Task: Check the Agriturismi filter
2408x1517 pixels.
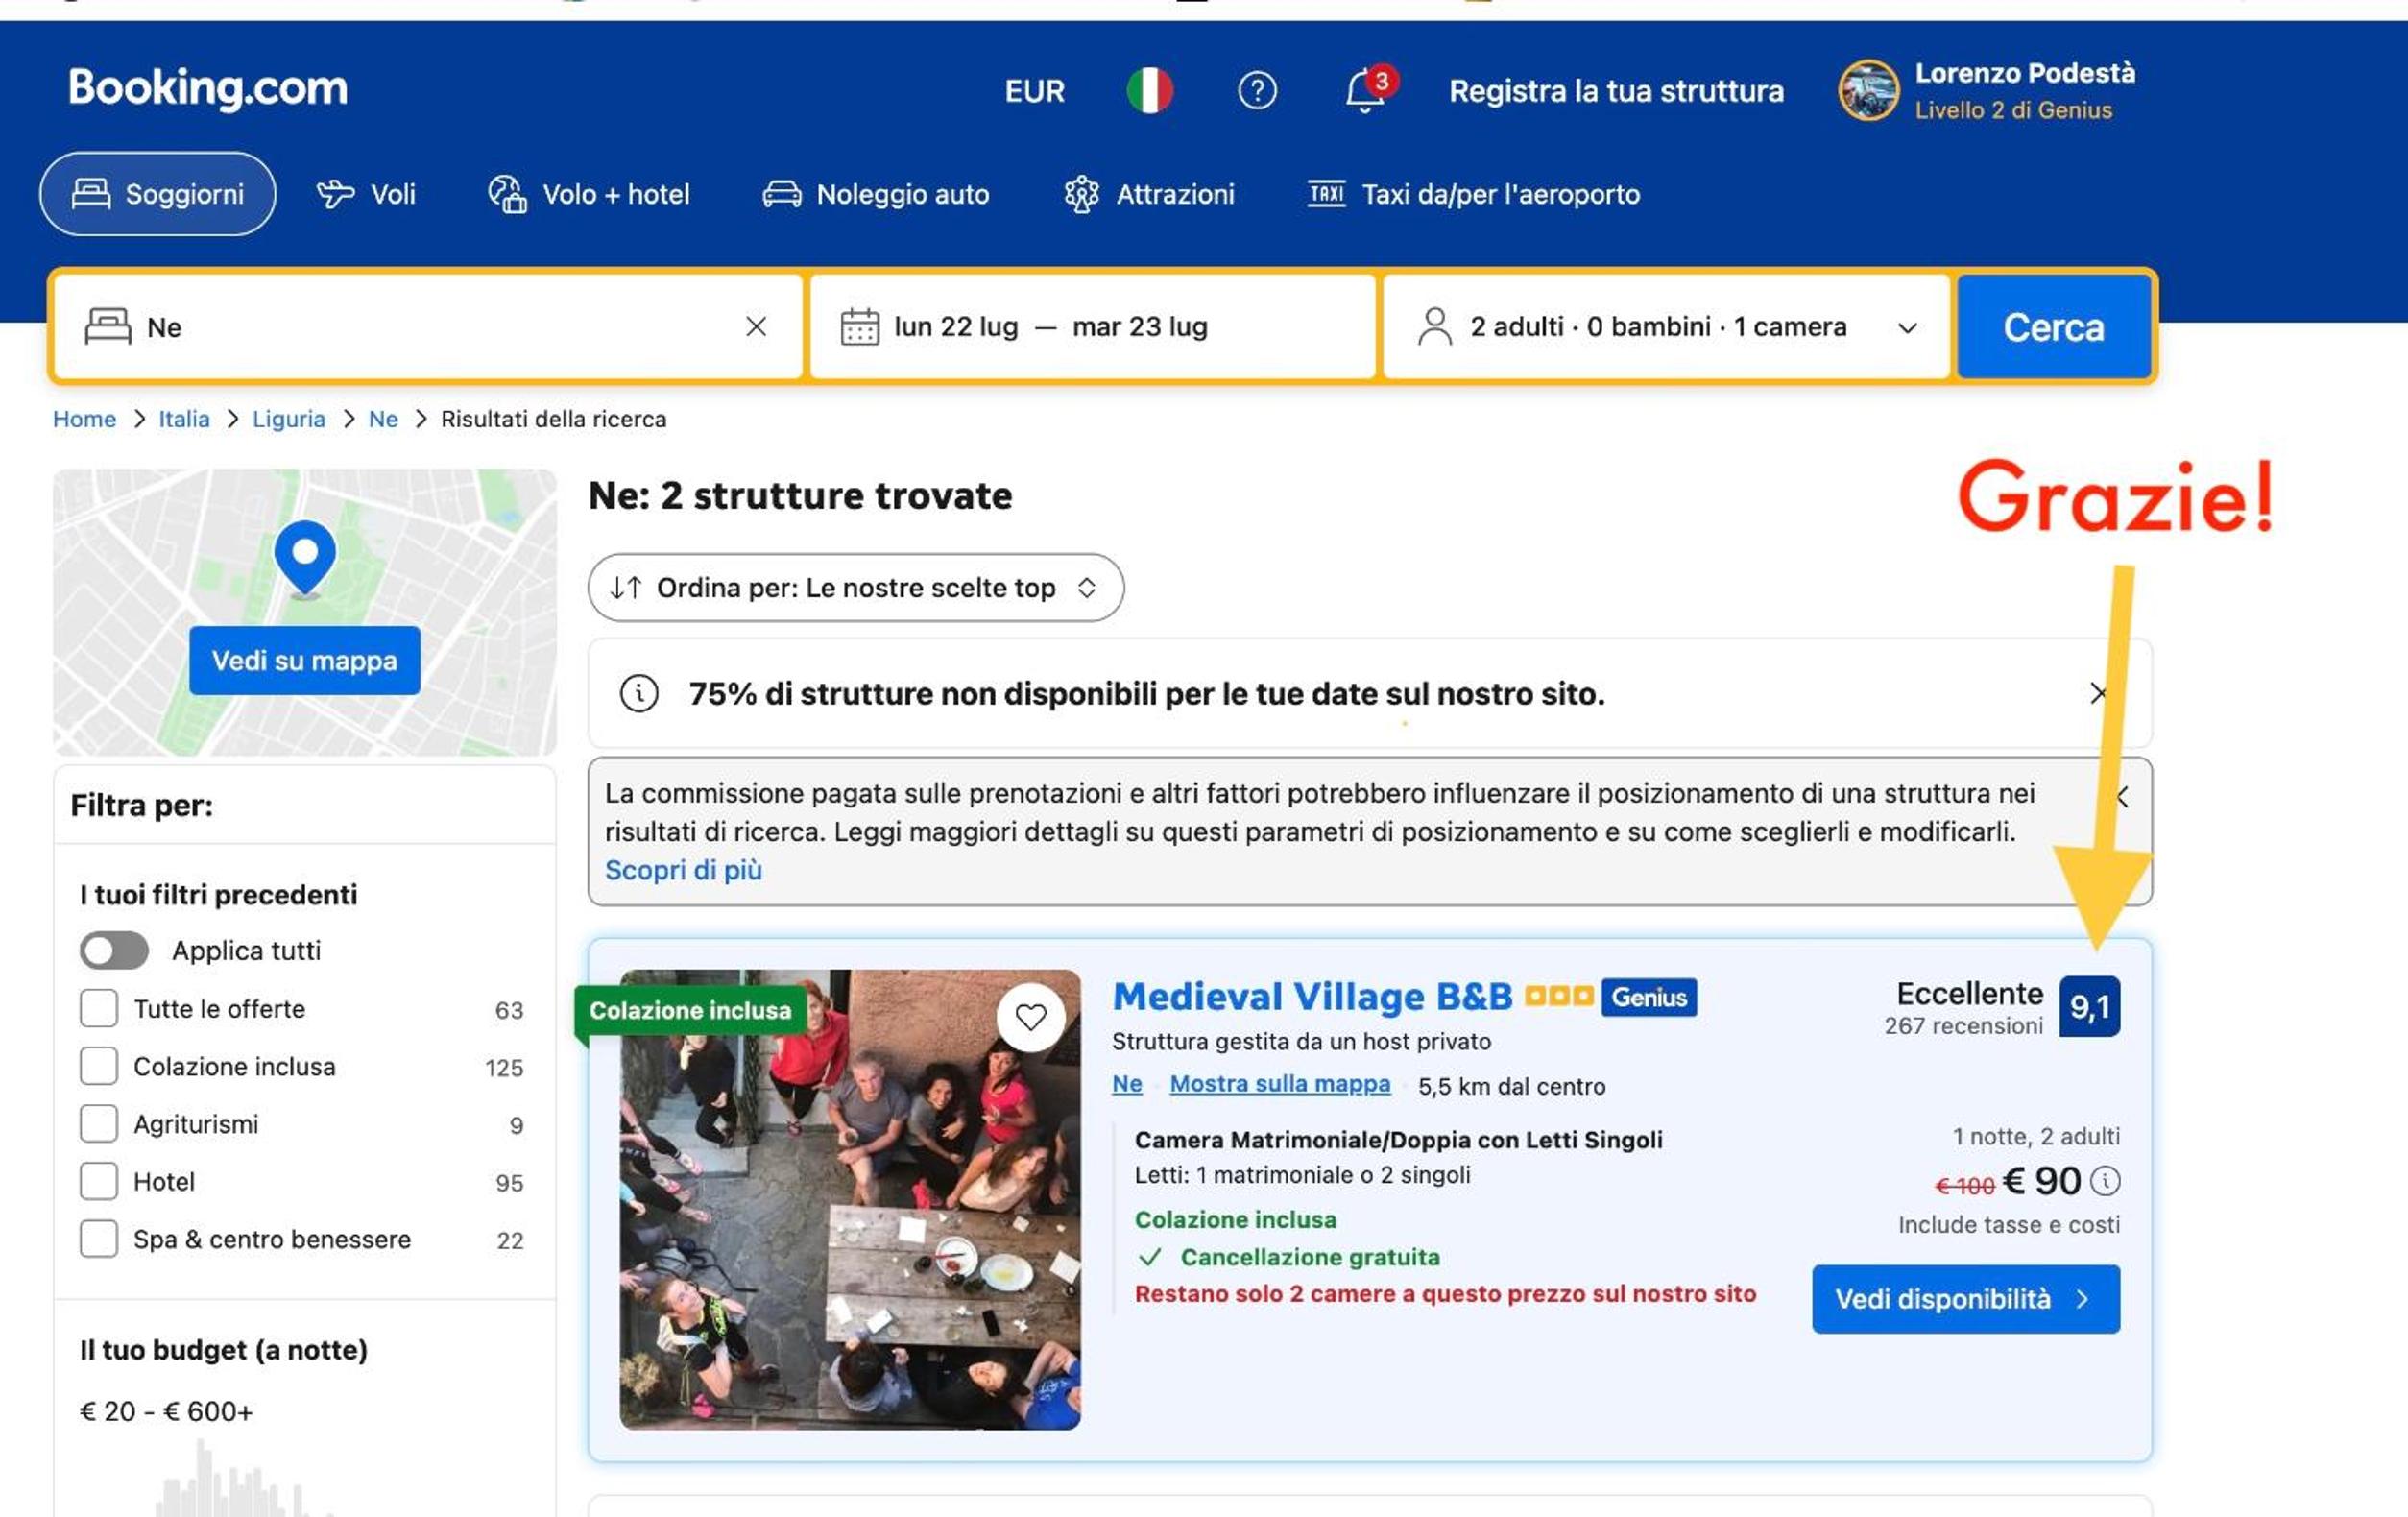Action: pos(99,1124)
